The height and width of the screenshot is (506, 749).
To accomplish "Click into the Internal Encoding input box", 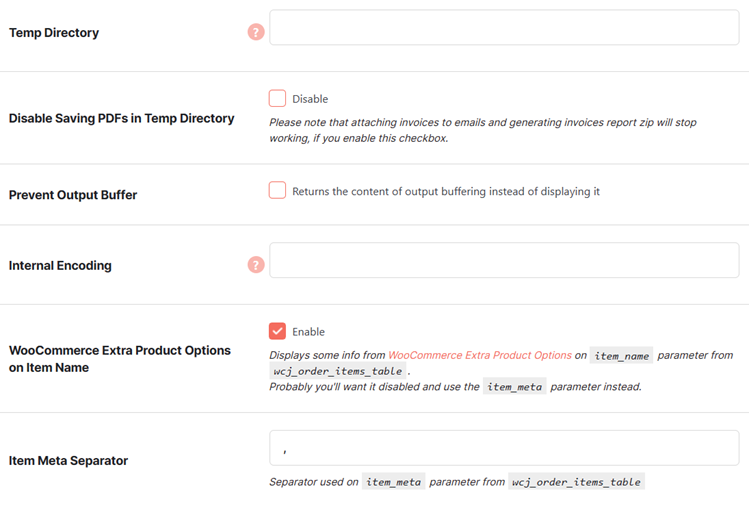I will pos(504,260).
